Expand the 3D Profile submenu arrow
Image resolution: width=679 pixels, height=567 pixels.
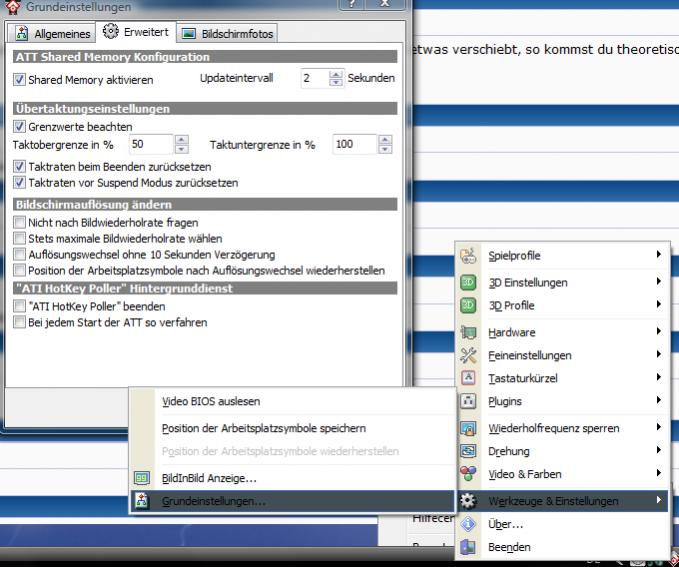tap(658, 304)
